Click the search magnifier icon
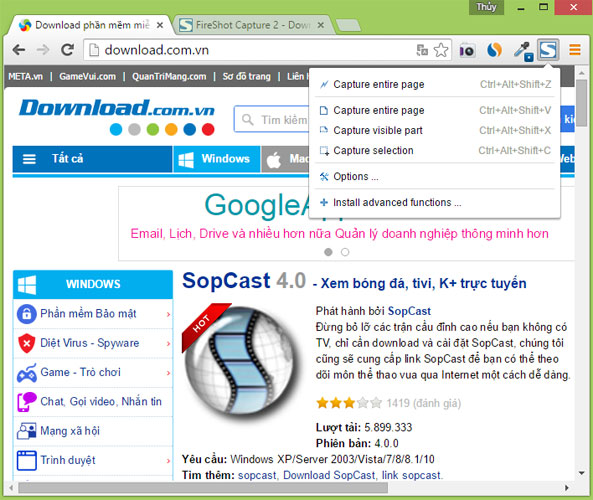Screen dimensions: 593x500 pos(247,120)
